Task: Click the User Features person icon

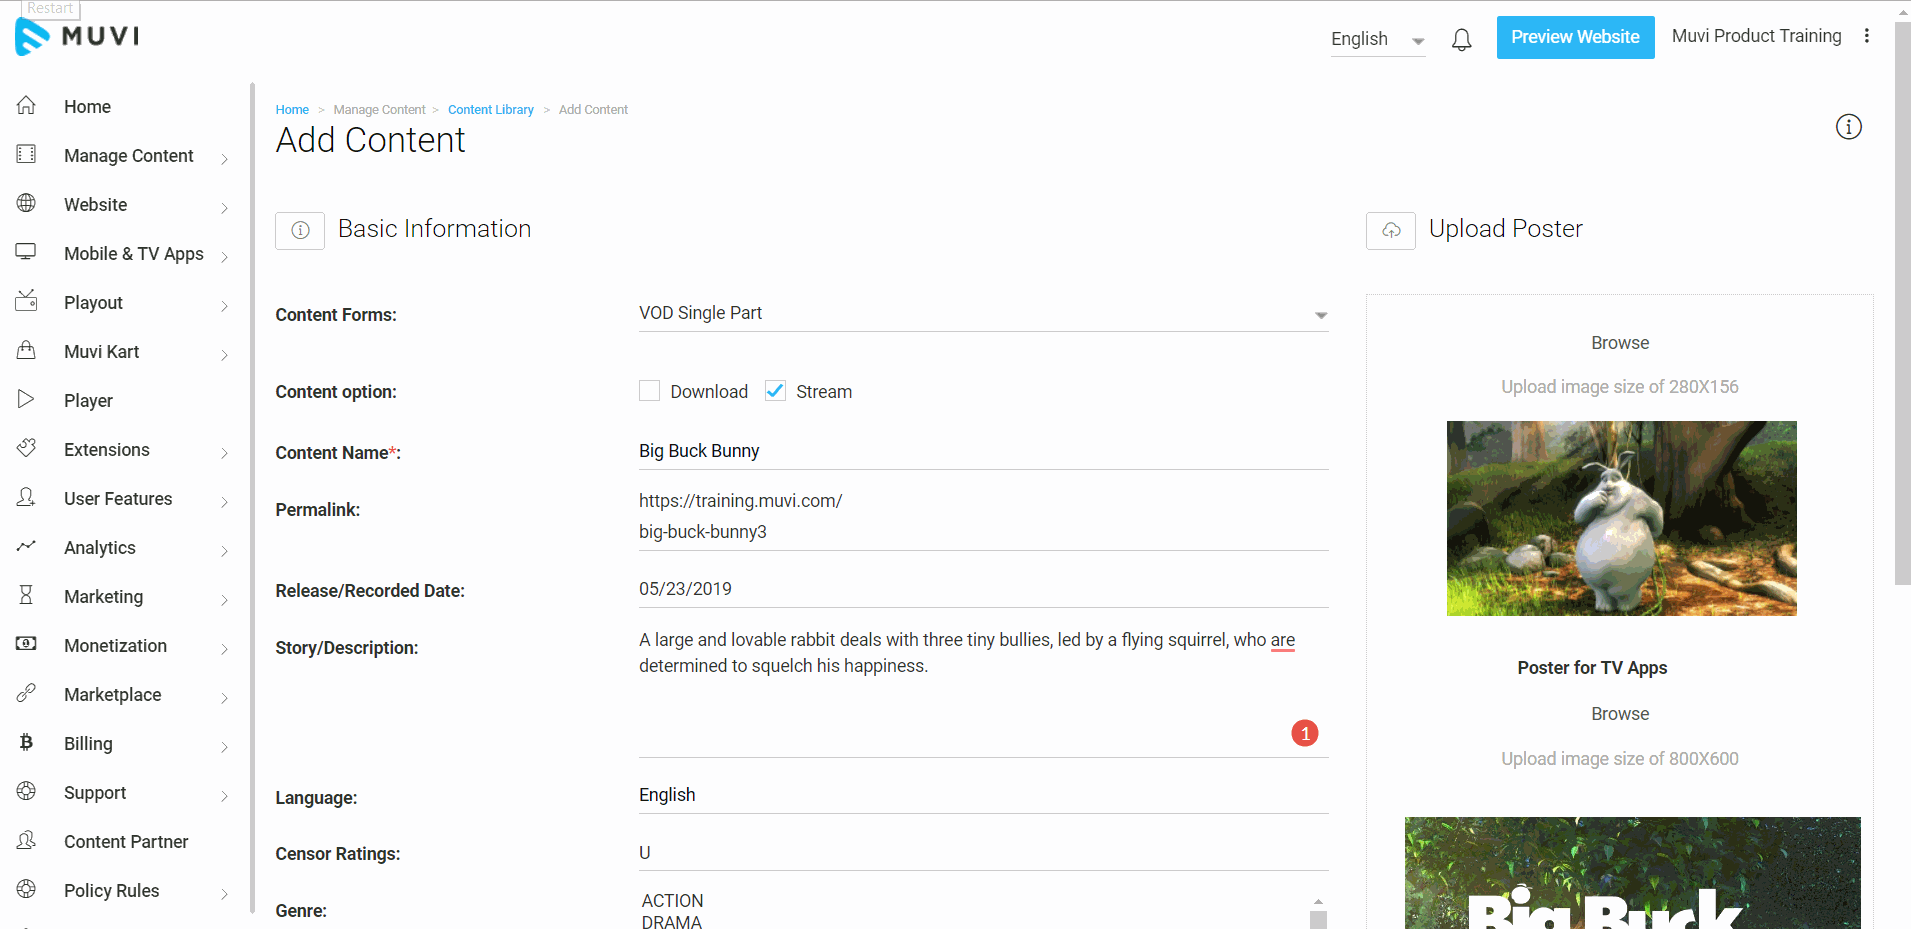Action: (x=26, y=497)
